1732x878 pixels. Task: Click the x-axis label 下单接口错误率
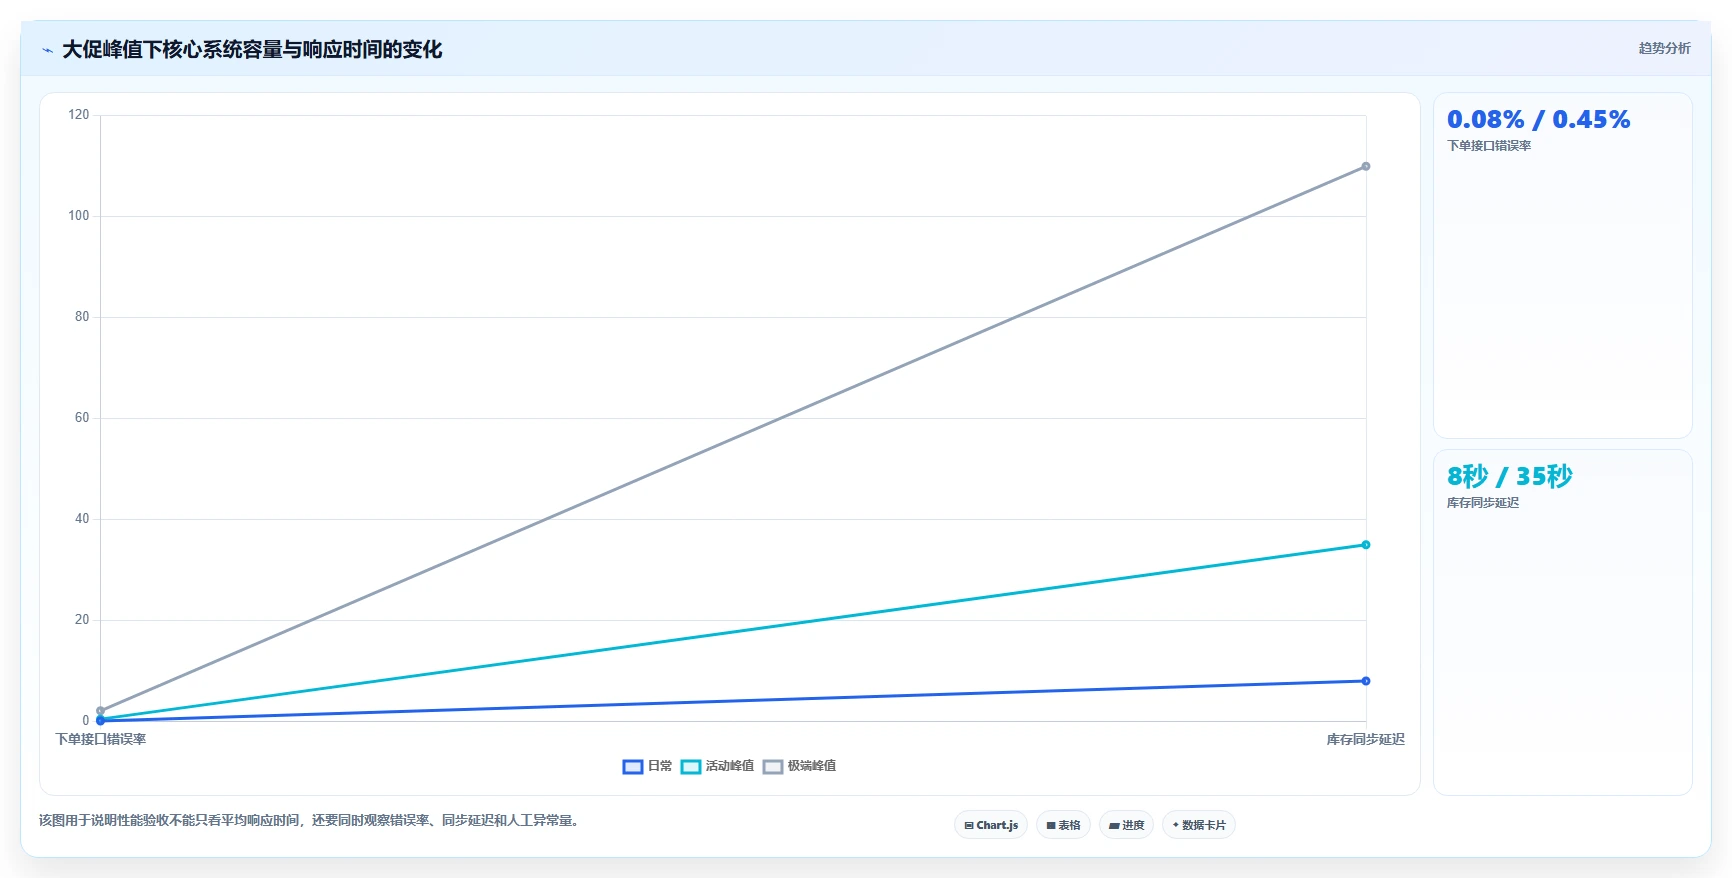coord(101,740)
